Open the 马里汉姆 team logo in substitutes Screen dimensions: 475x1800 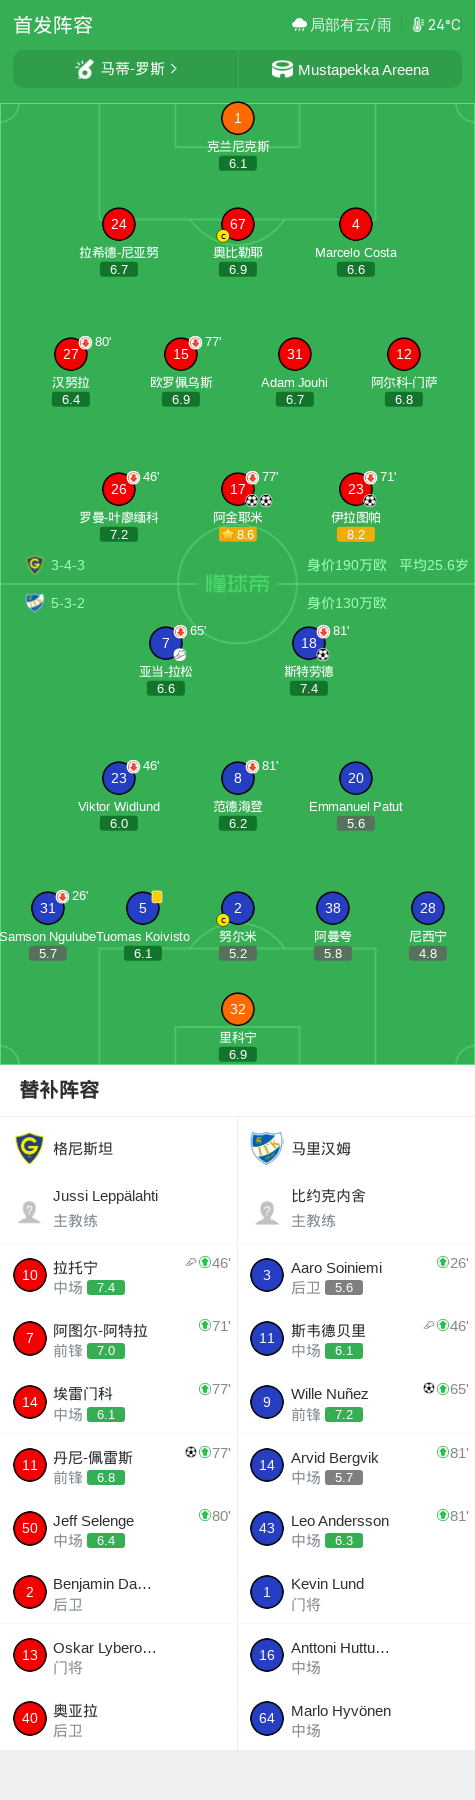(x=267, y=1148)
